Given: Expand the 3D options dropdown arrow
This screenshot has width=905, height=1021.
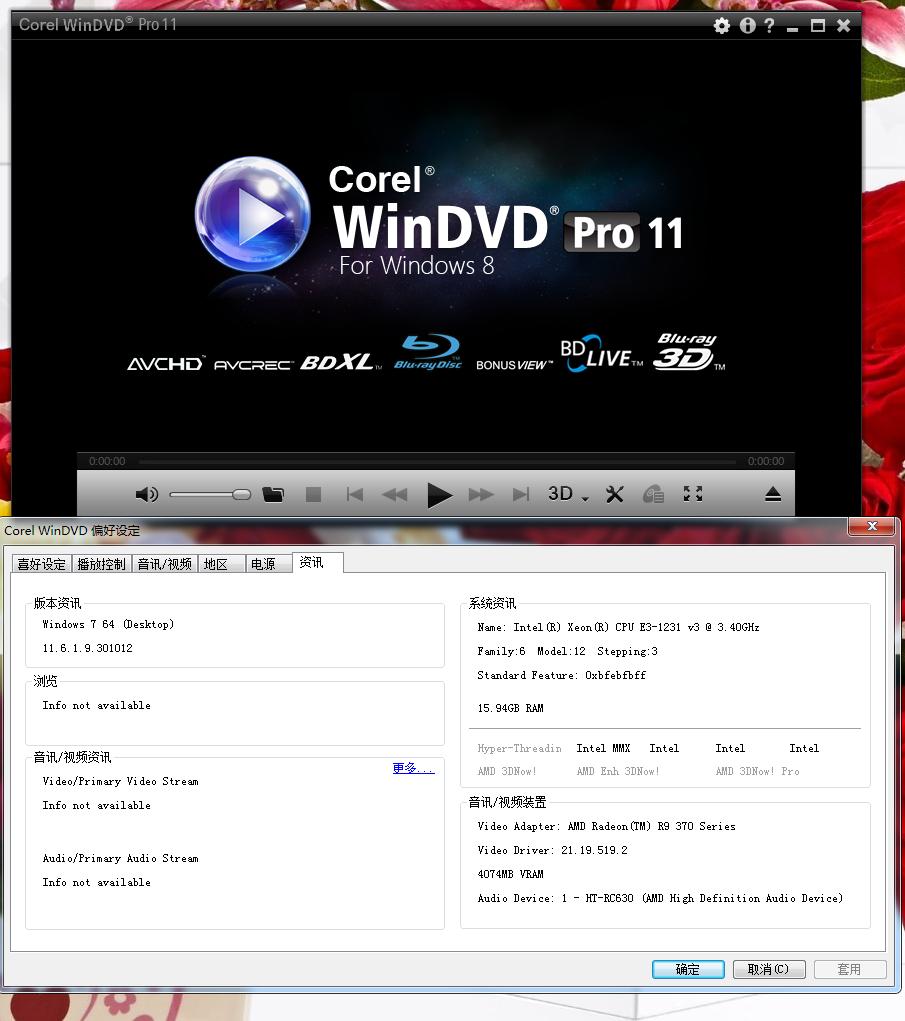Looking at the screenshot, I should 585,499.
